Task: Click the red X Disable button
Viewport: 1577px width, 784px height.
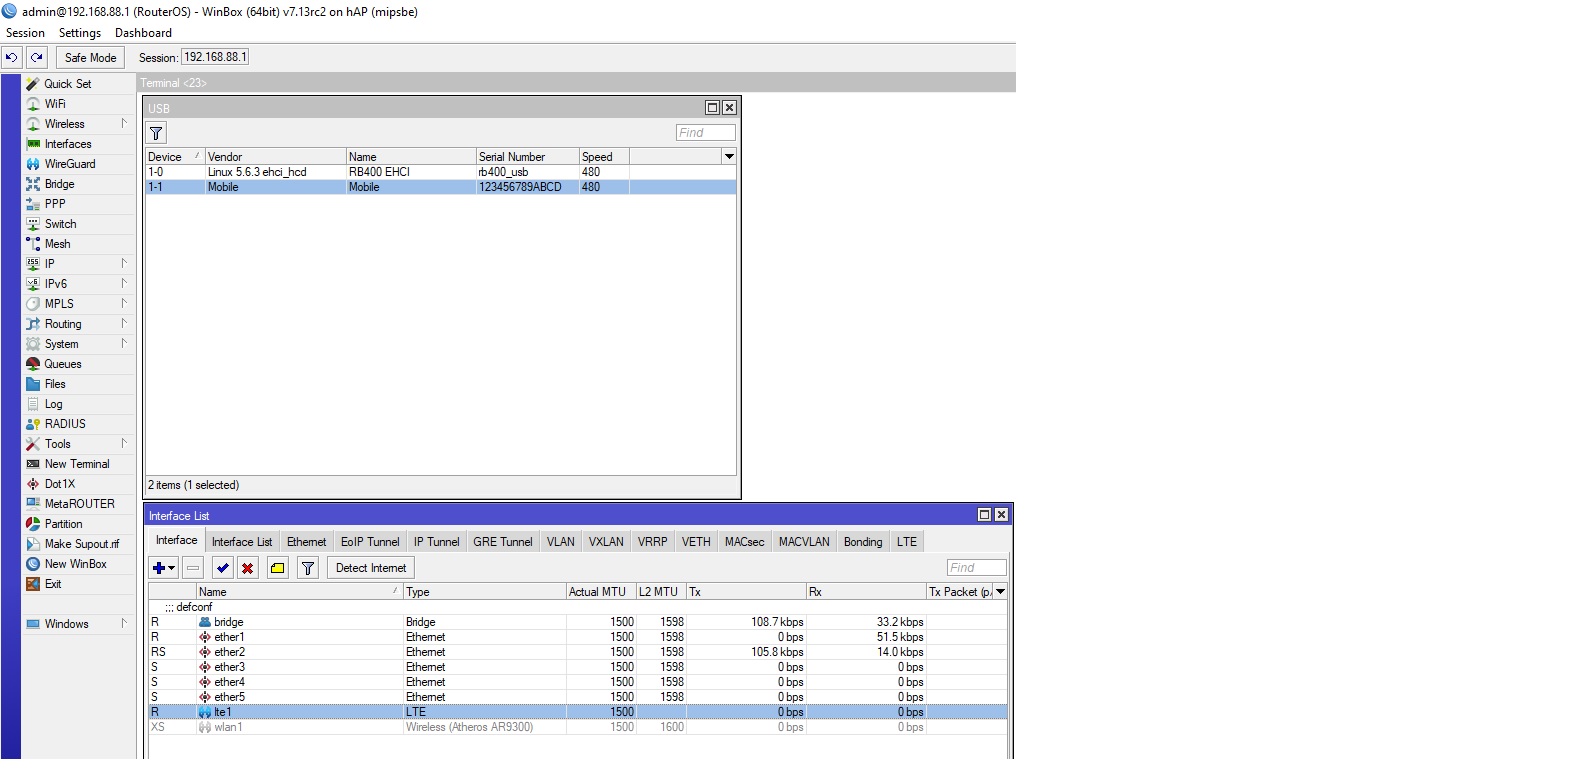Action: pyautogui.click(x=247, y=568)
